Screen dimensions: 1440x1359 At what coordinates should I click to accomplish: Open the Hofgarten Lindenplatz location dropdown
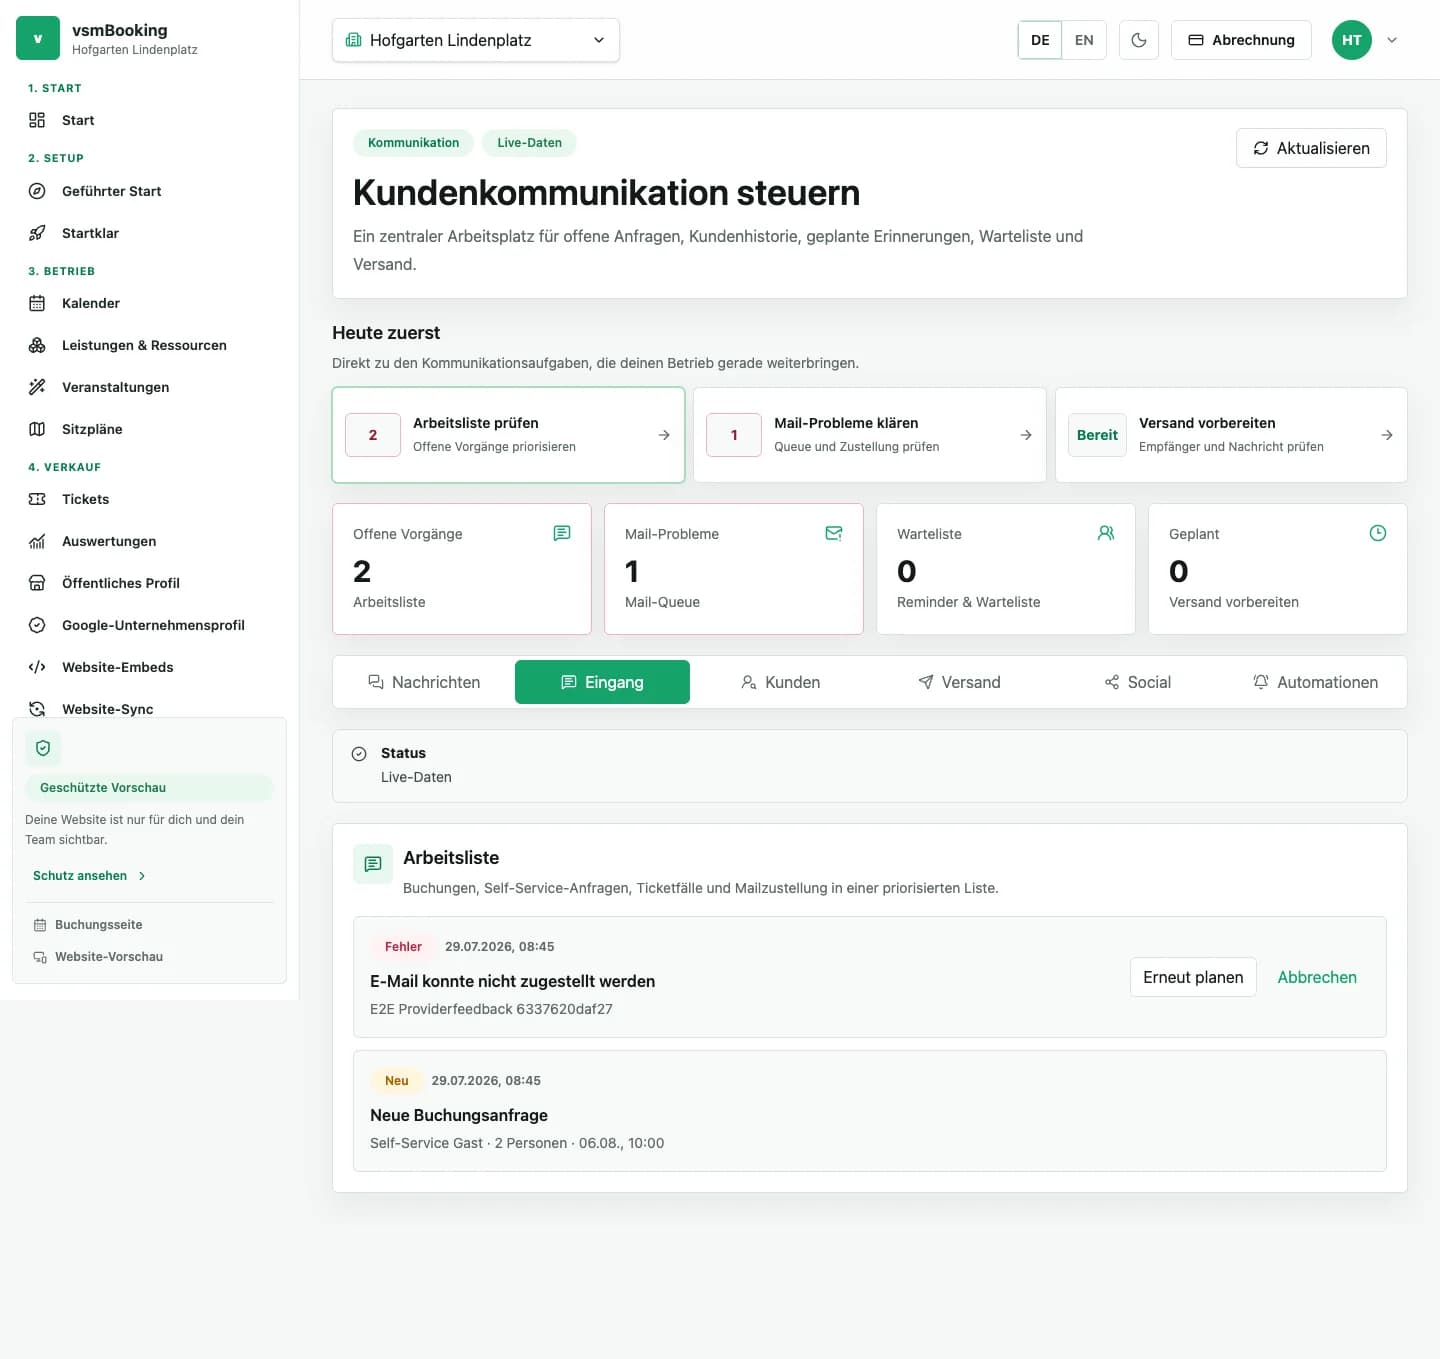[x=476, y=40]
